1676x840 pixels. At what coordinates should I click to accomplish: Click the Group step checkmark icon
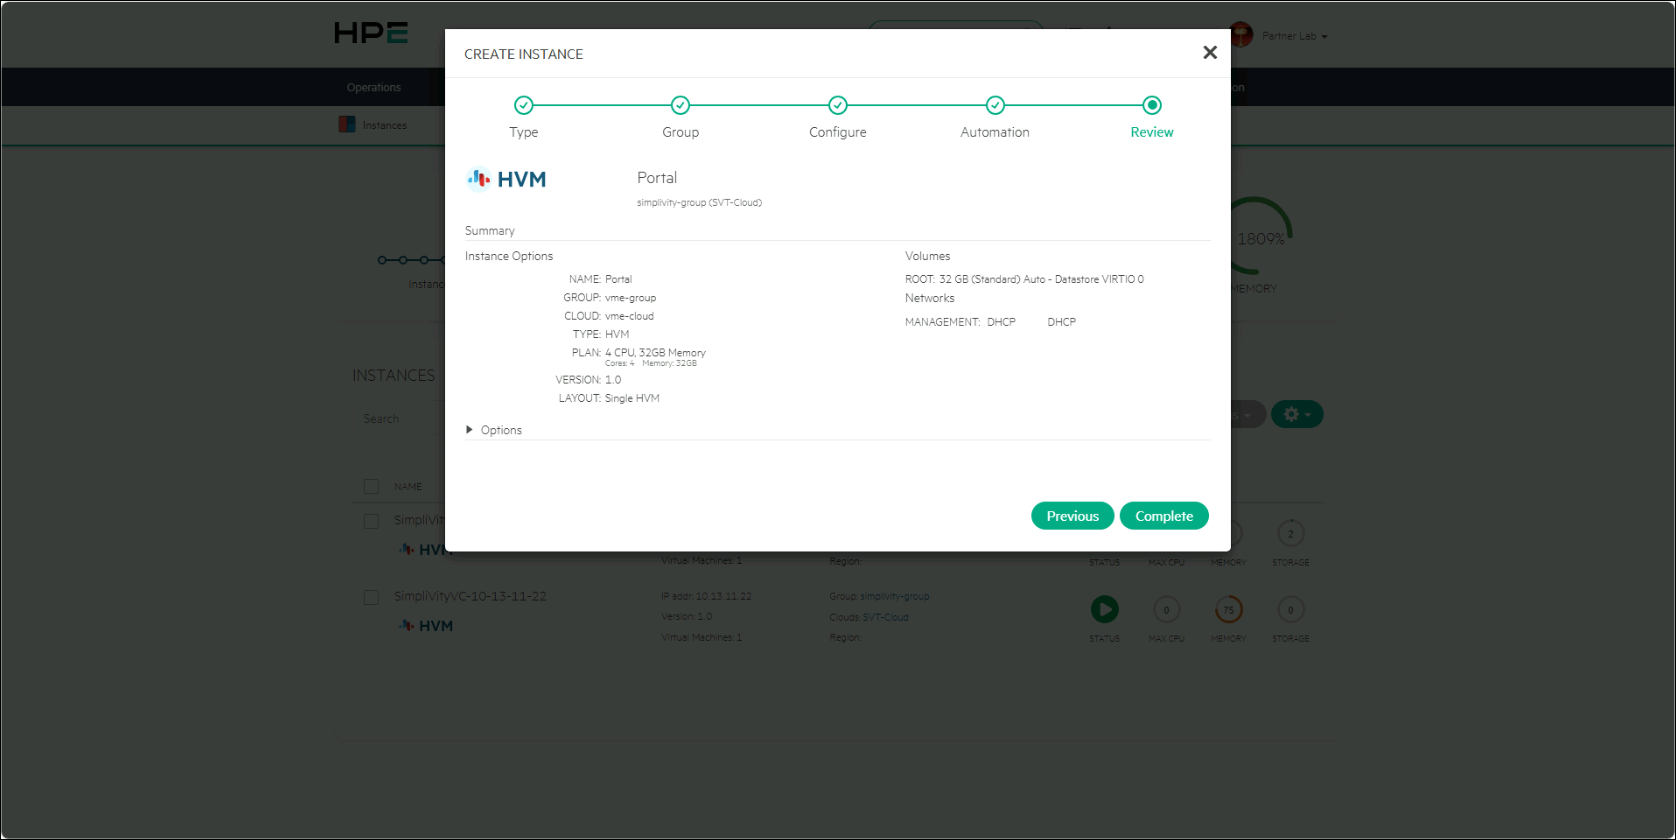[x=680, y=105]
